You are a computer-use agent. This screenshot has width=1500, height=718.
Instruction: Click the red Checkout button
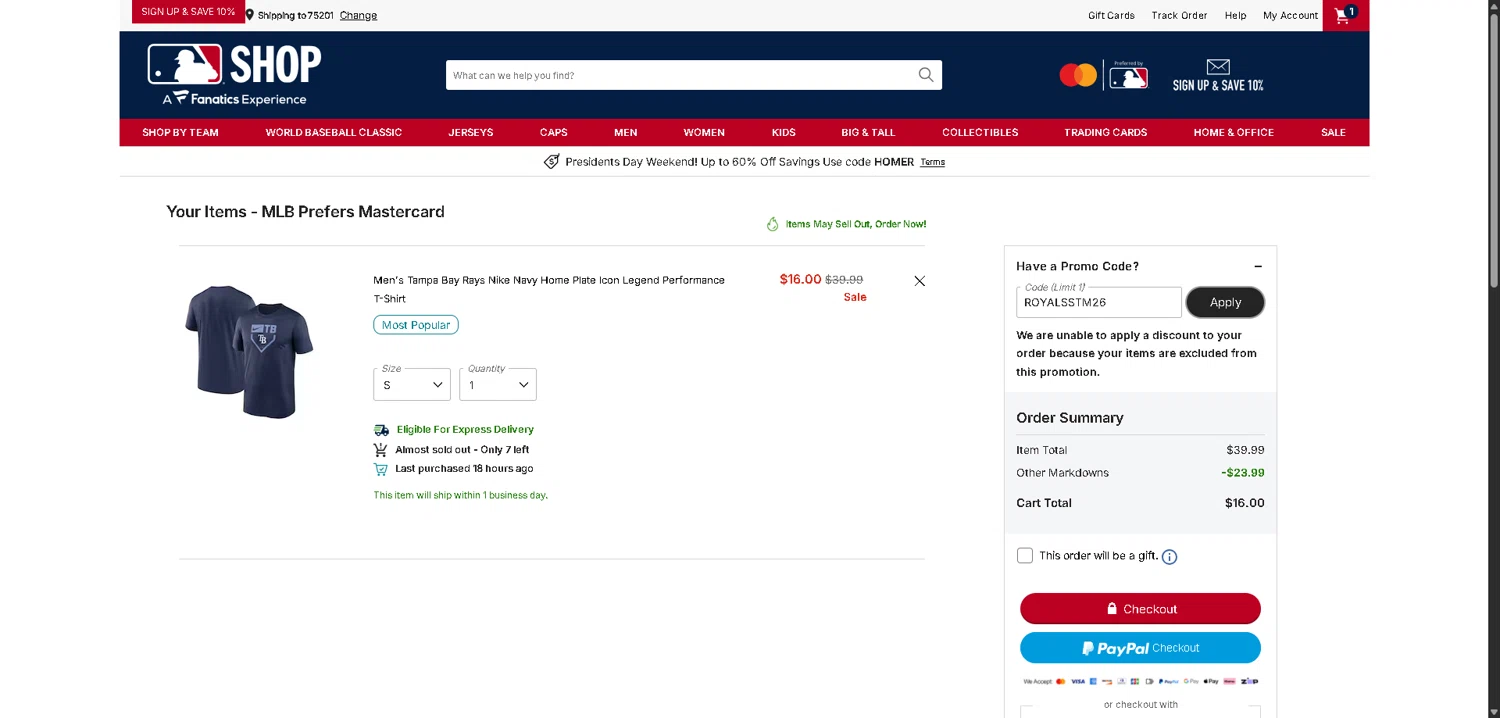1140,609
